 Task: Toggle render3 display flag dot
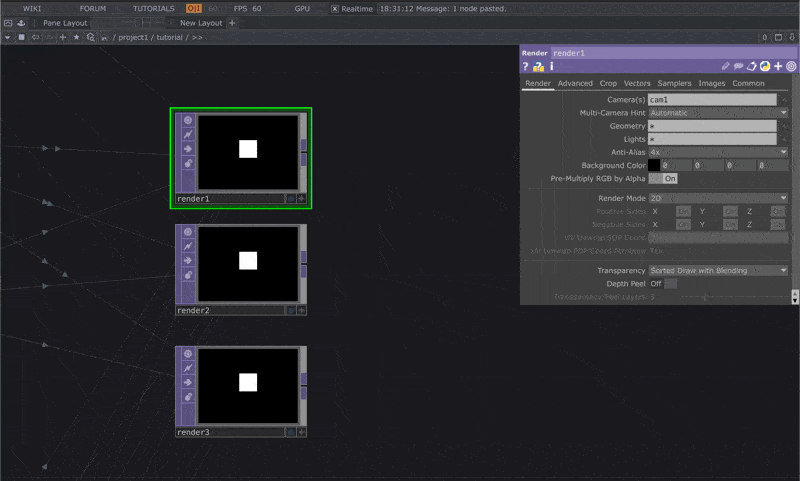(291, 432)
